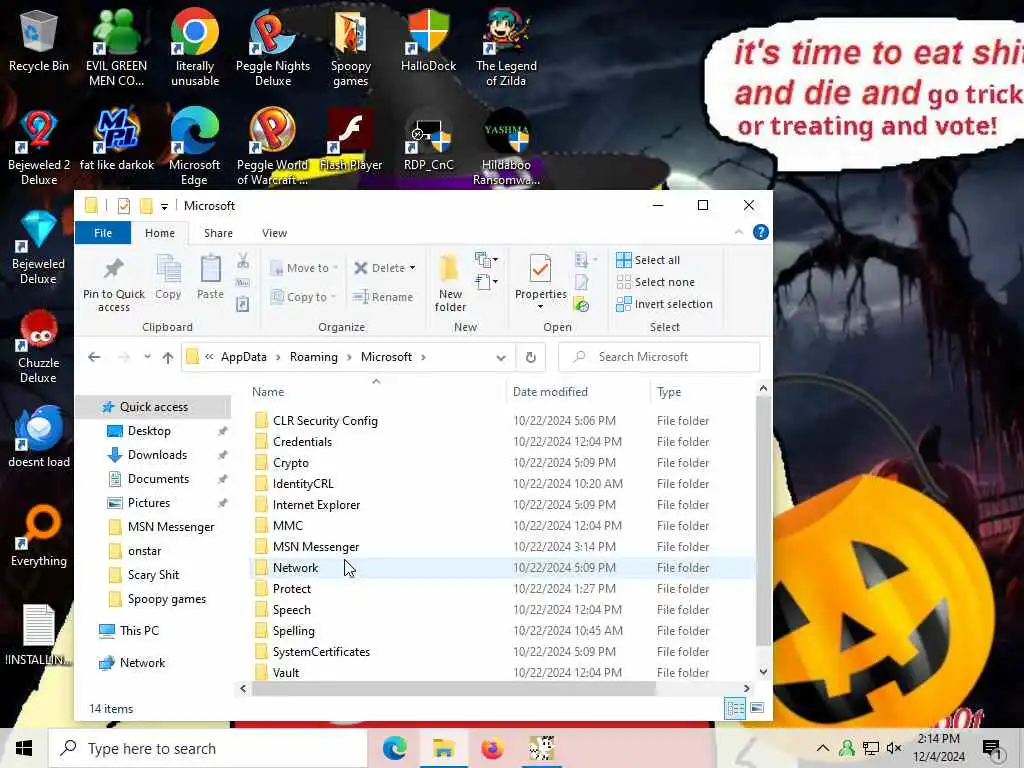Open the RDP_CnC desktop shortcut
1024x768 pixels.
coord(428,140)
